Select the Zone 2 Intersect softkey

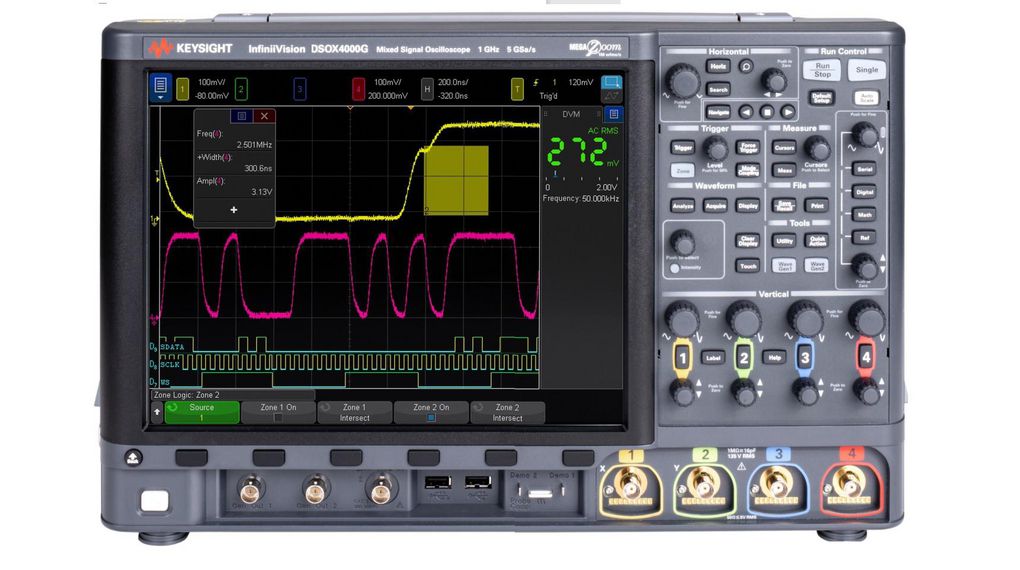[x=507, y=412]
